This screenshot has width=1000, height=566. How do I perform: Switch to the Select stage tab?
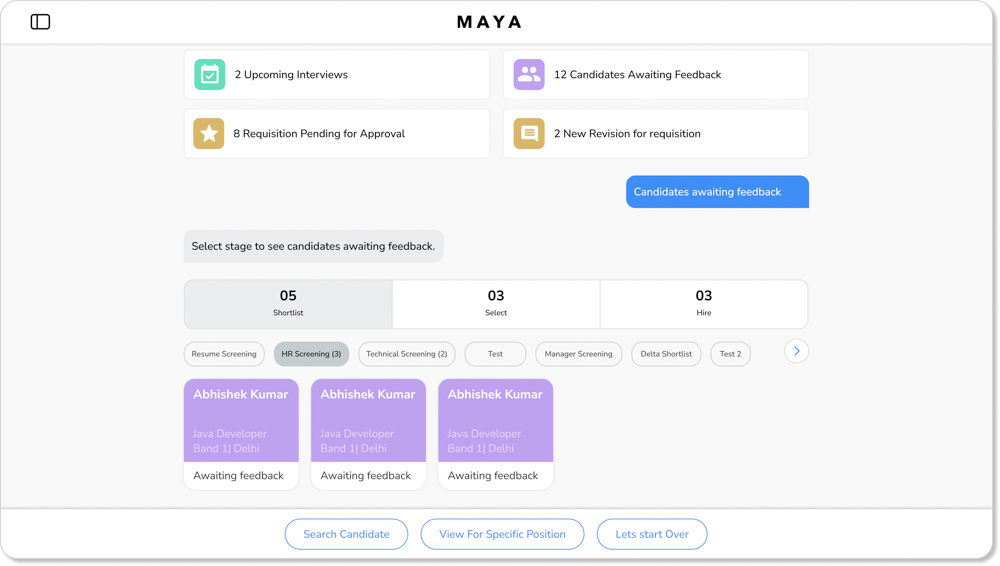[496, 304]
